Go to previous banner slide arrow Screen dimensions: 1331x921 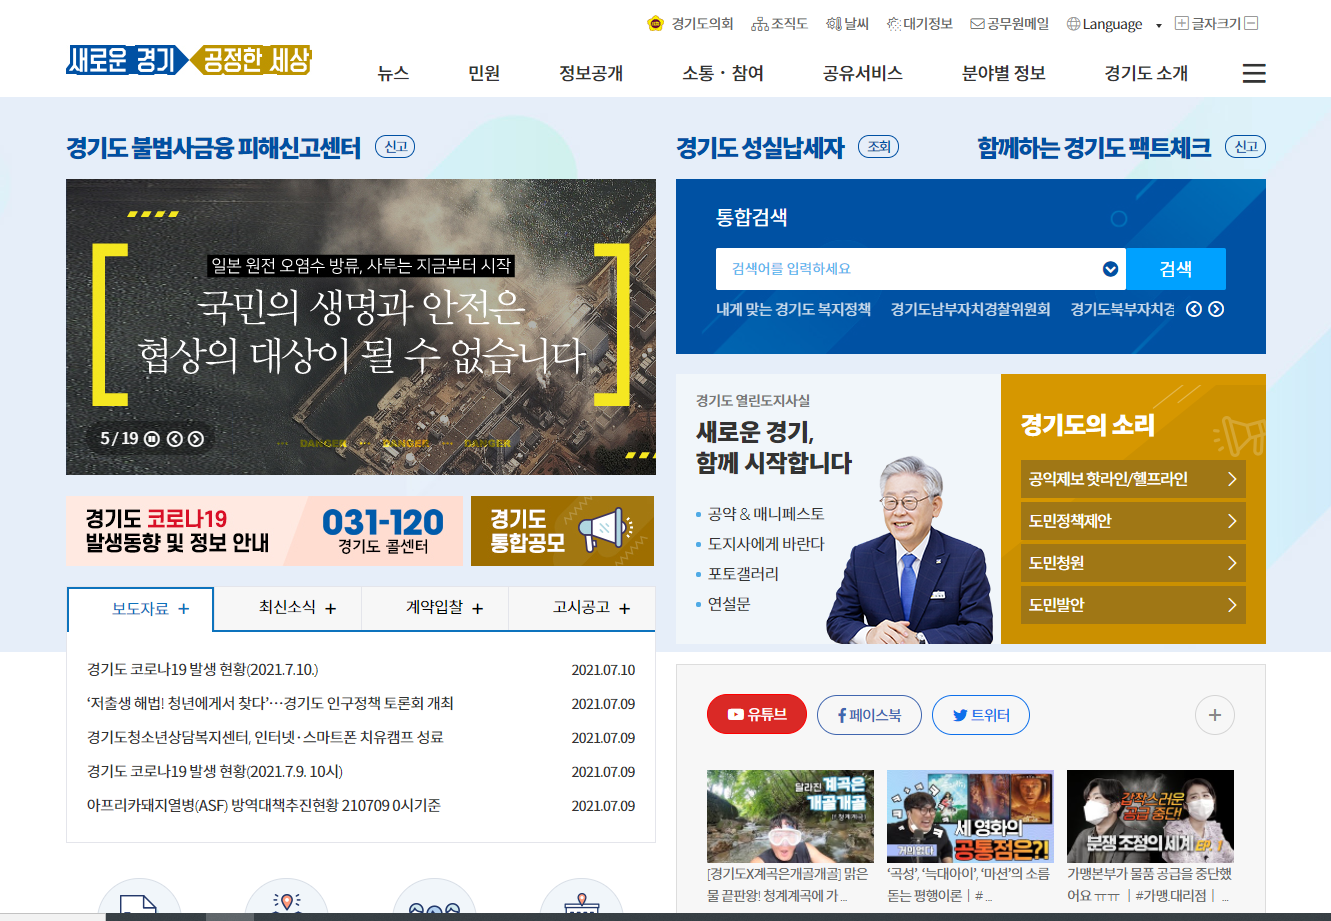tap(175, 438)
